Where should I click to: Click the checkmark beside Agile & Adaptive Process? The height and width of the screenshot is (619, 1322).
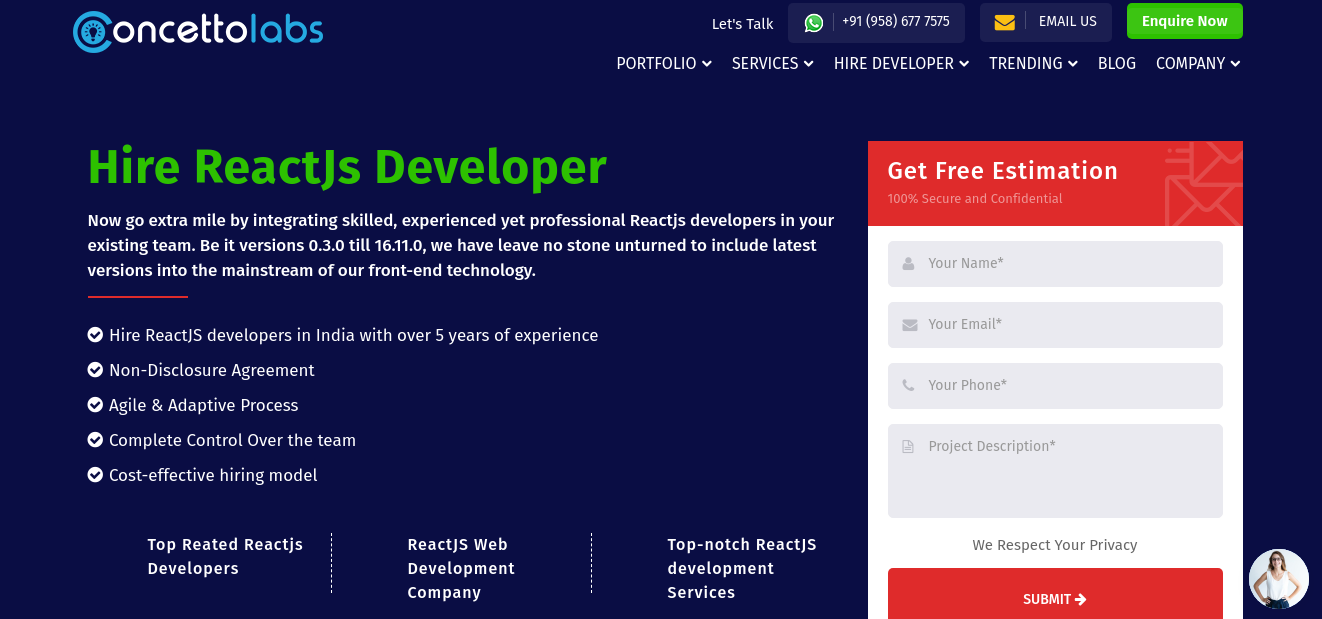tap(95, 404)
